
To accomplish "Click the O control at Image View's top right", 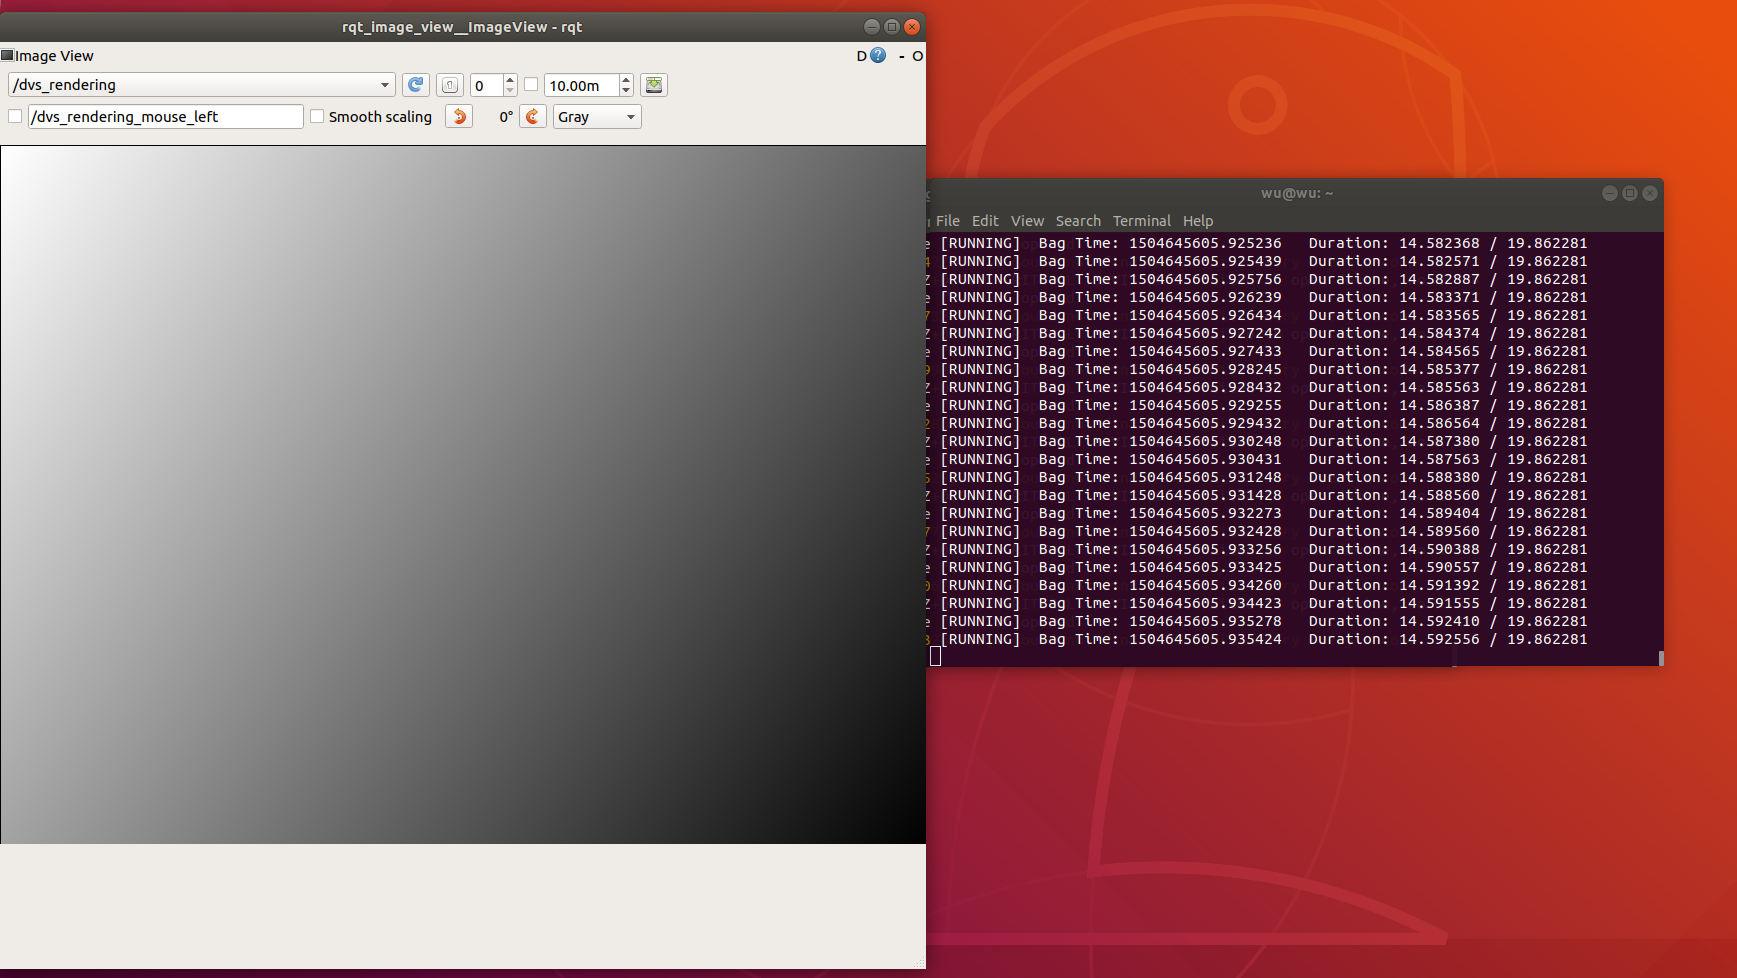I will [917, 56].
